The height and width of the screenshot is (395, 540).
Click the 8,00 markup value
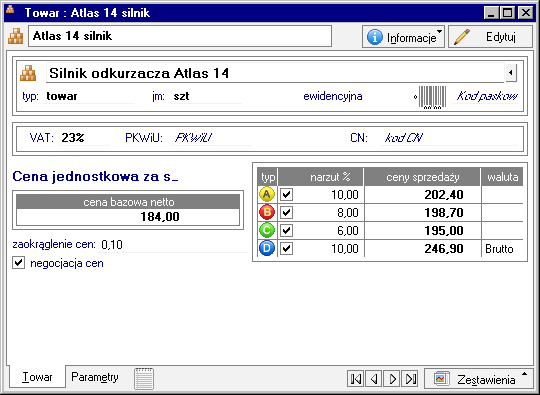point(348,212)
